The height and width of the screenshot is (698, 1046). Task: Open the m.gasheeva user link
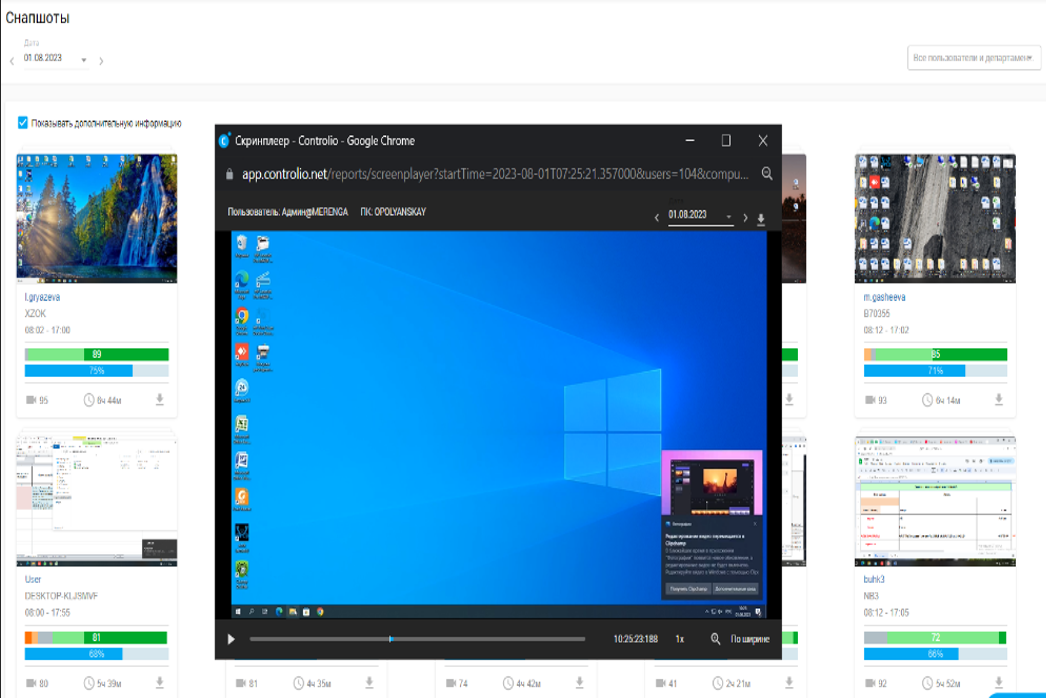coord(884,297)
